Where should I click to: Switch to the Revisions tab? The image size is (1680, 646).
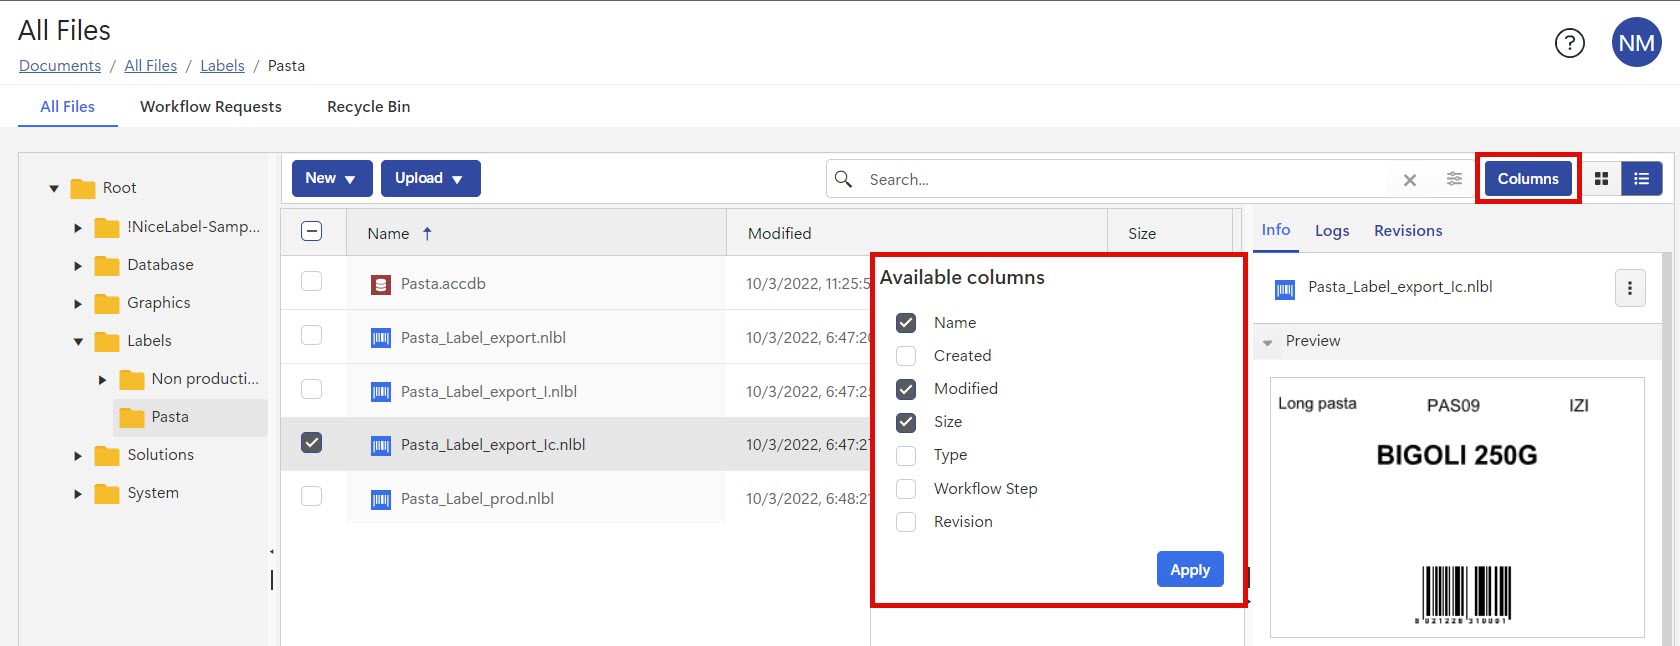[x=1407, y=231]
